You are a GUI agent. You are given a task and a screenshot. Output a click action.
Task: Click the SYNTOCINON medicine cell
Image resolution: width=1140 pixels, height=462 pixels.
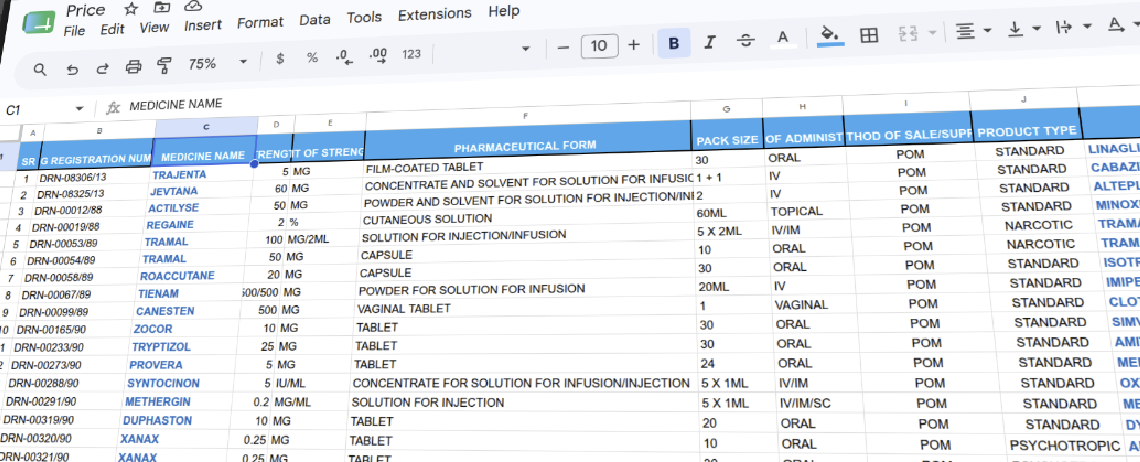pyautogui.click(x=163, y=383)
